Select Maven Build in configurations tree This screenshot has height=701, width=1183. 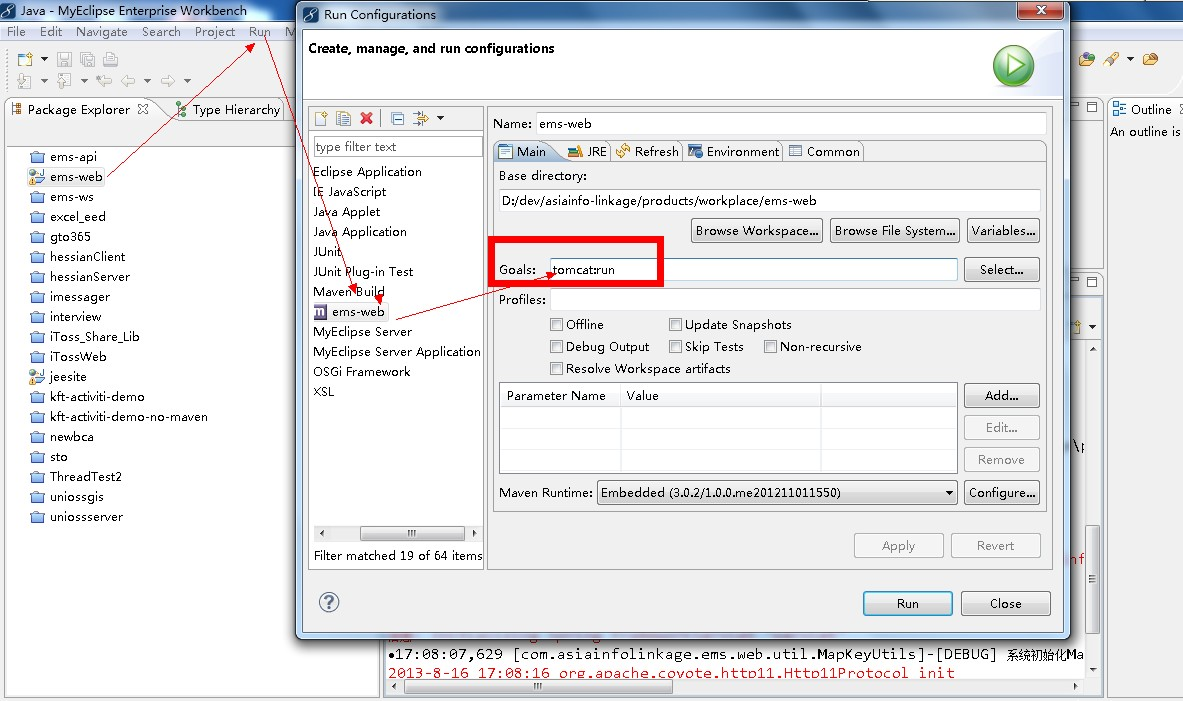click(349, 291)
